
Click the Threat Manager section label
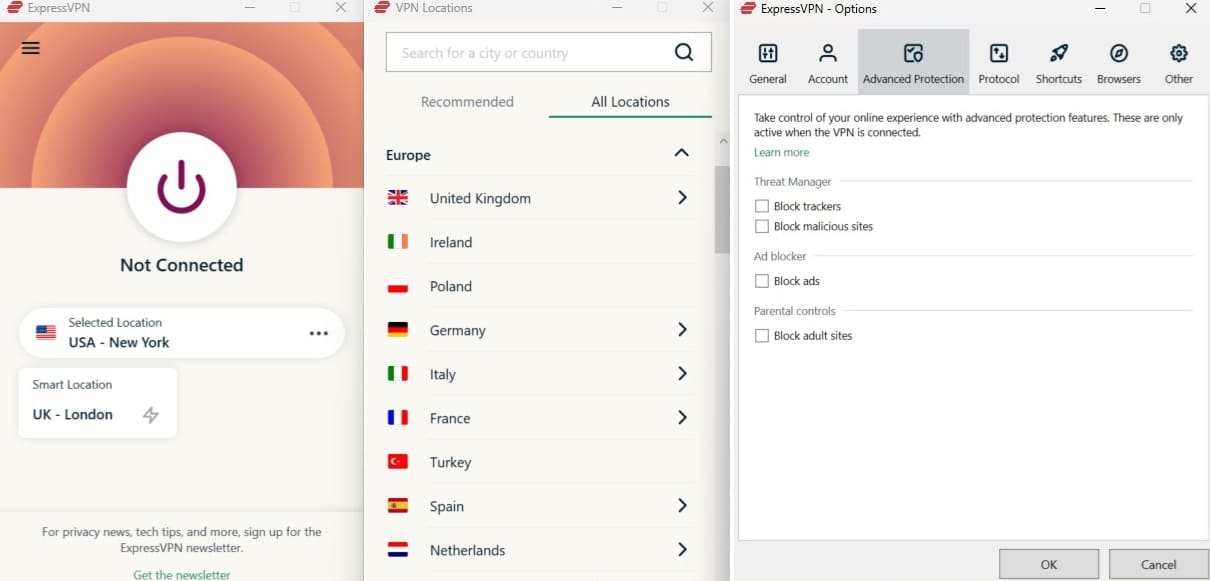coord(792,182)
